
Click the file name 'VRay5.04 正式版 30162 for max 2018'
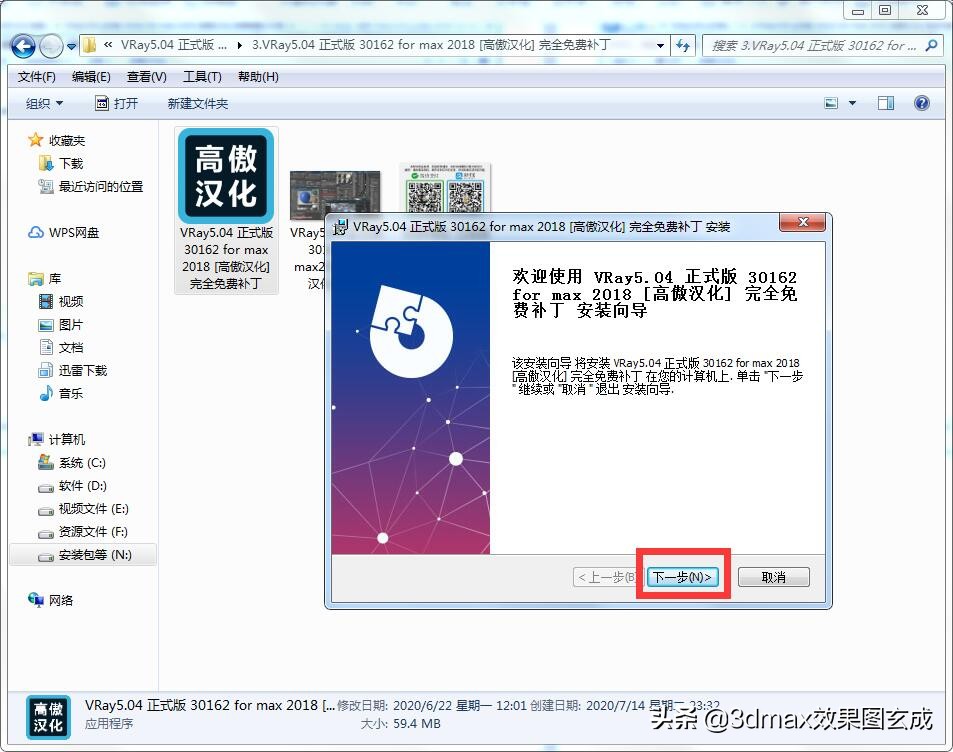[x=226, y=258]
